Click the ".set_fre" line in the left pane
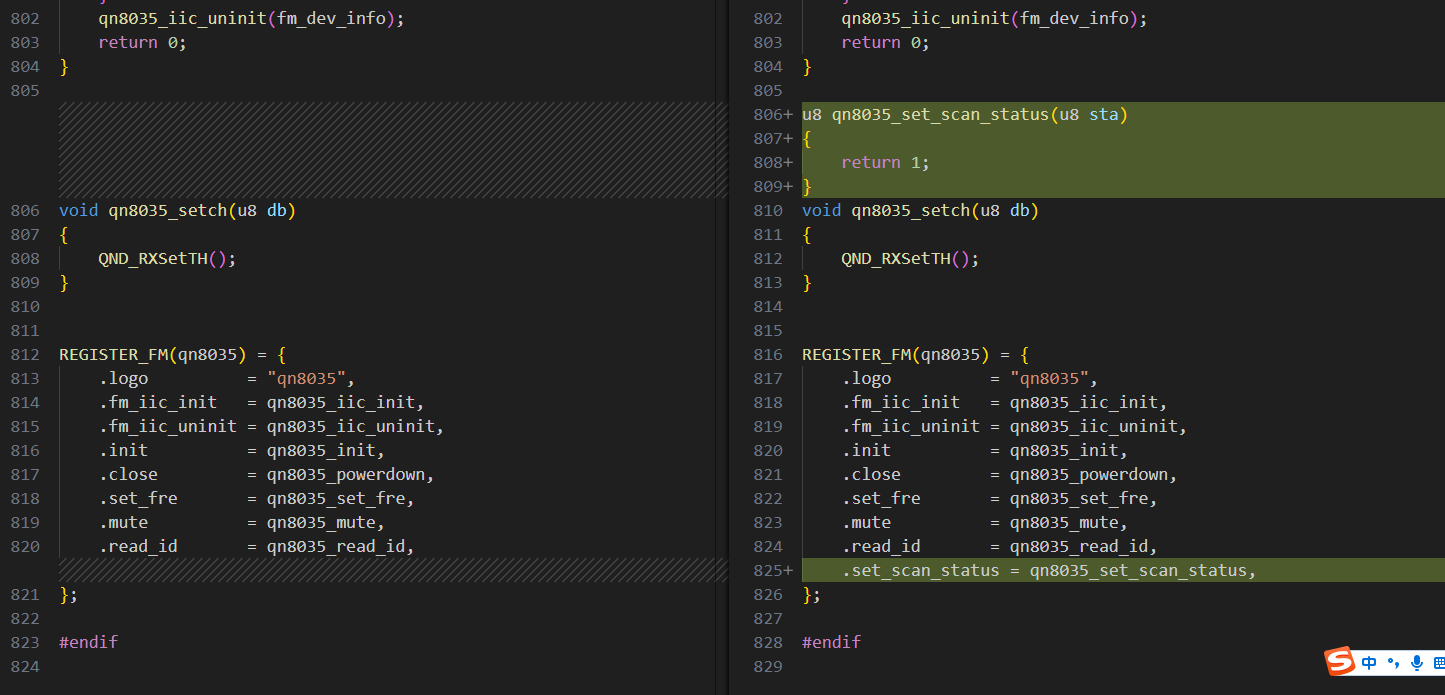The width and height of the screenshot is (1445, 695). (256, 499)
